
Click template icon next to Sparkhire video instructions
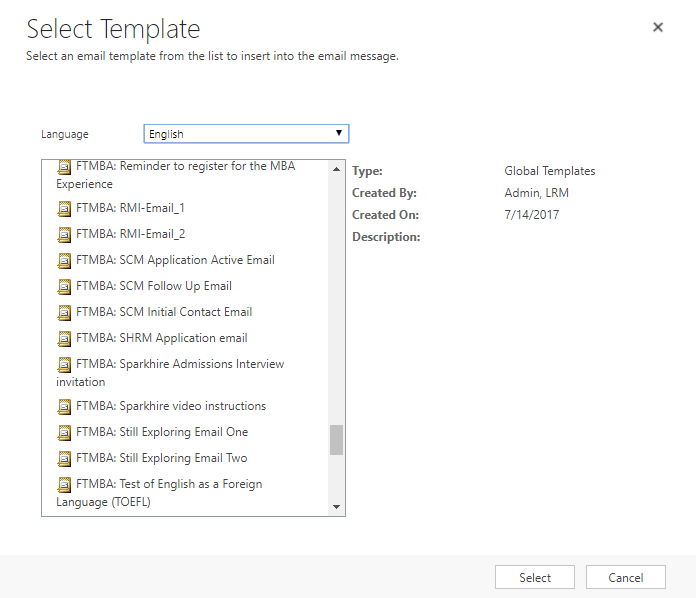[64, 406]
